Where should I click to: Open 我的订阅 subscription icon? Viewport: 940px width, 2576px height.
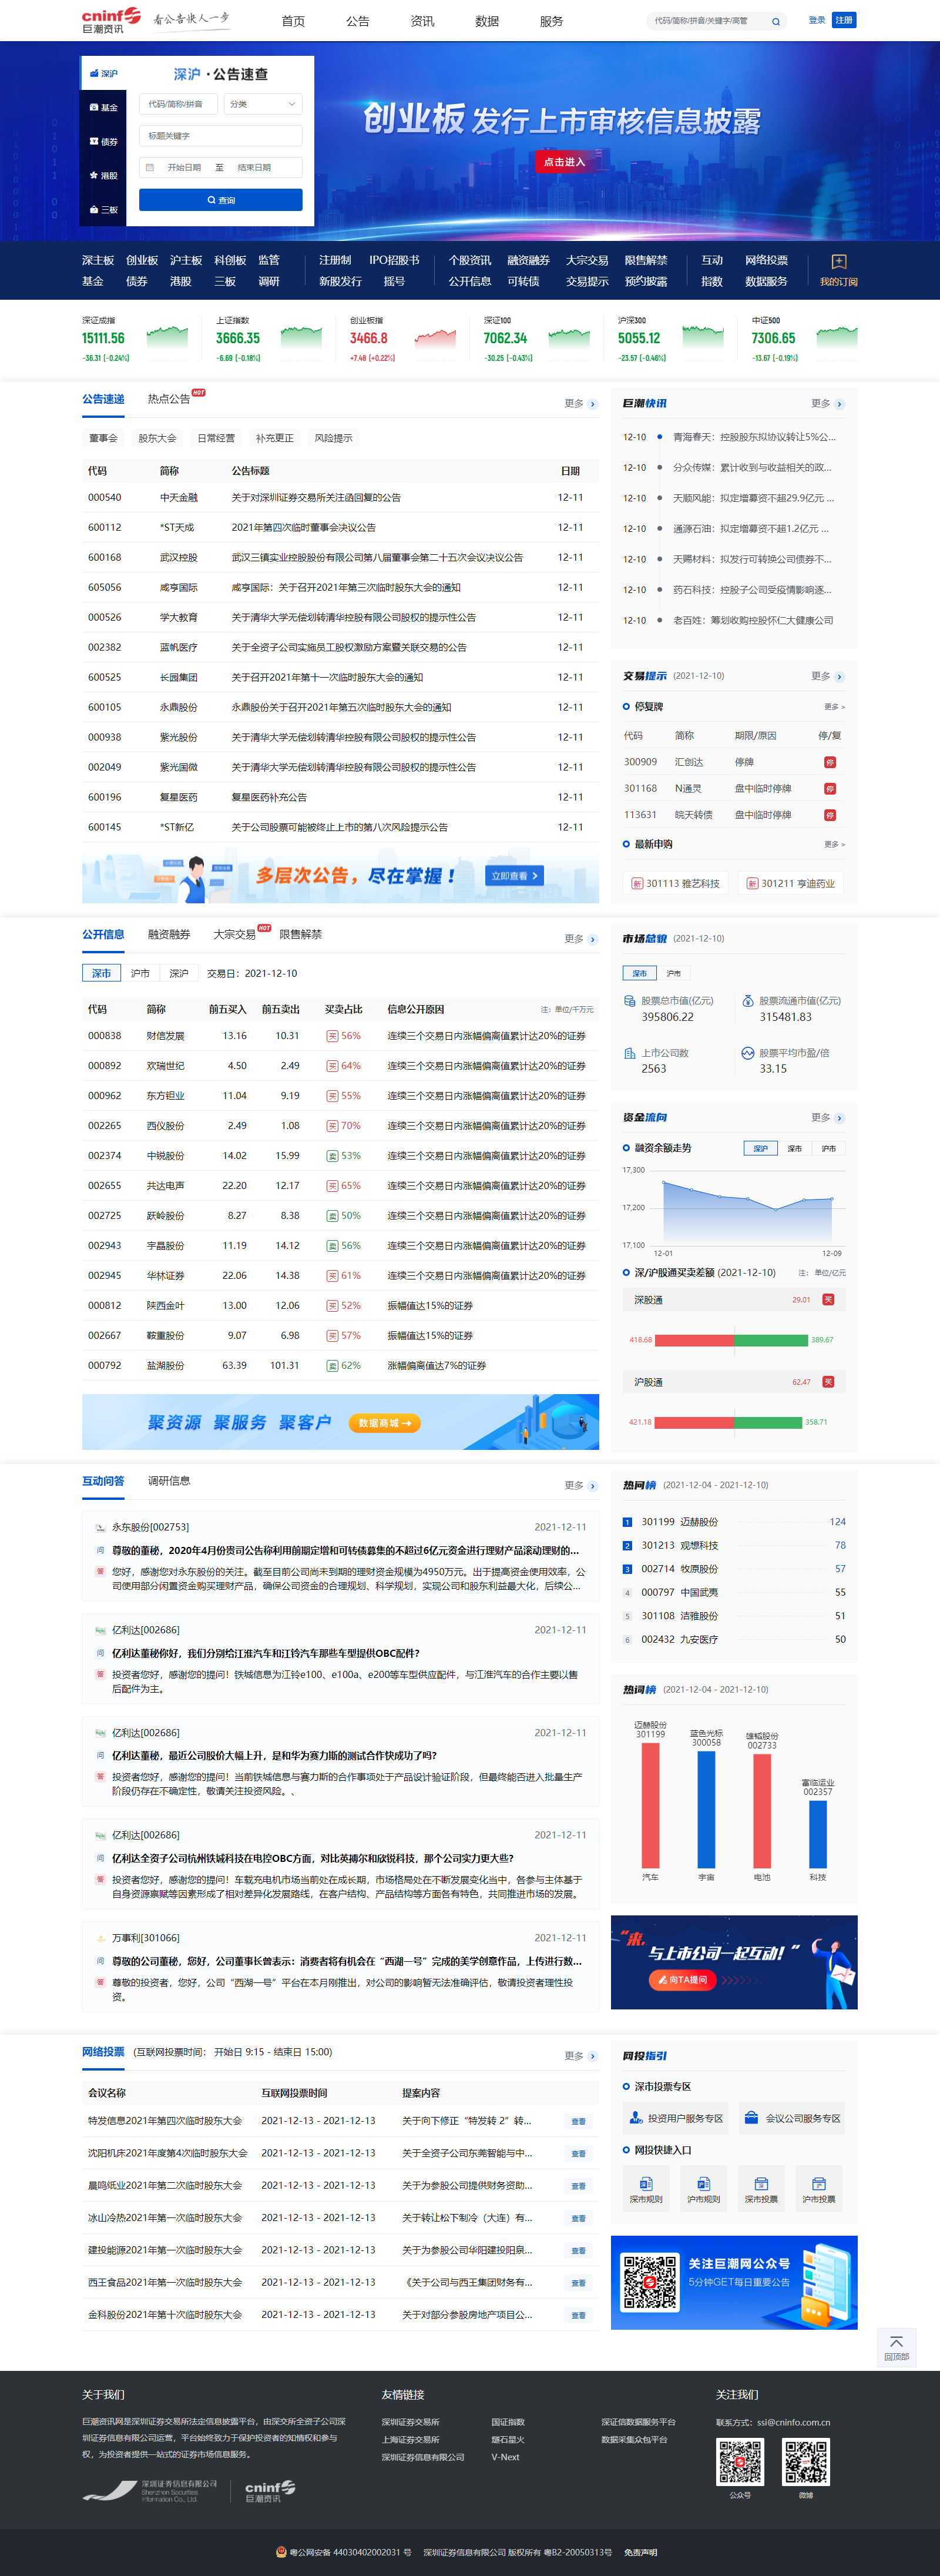[x=838, y=262]
